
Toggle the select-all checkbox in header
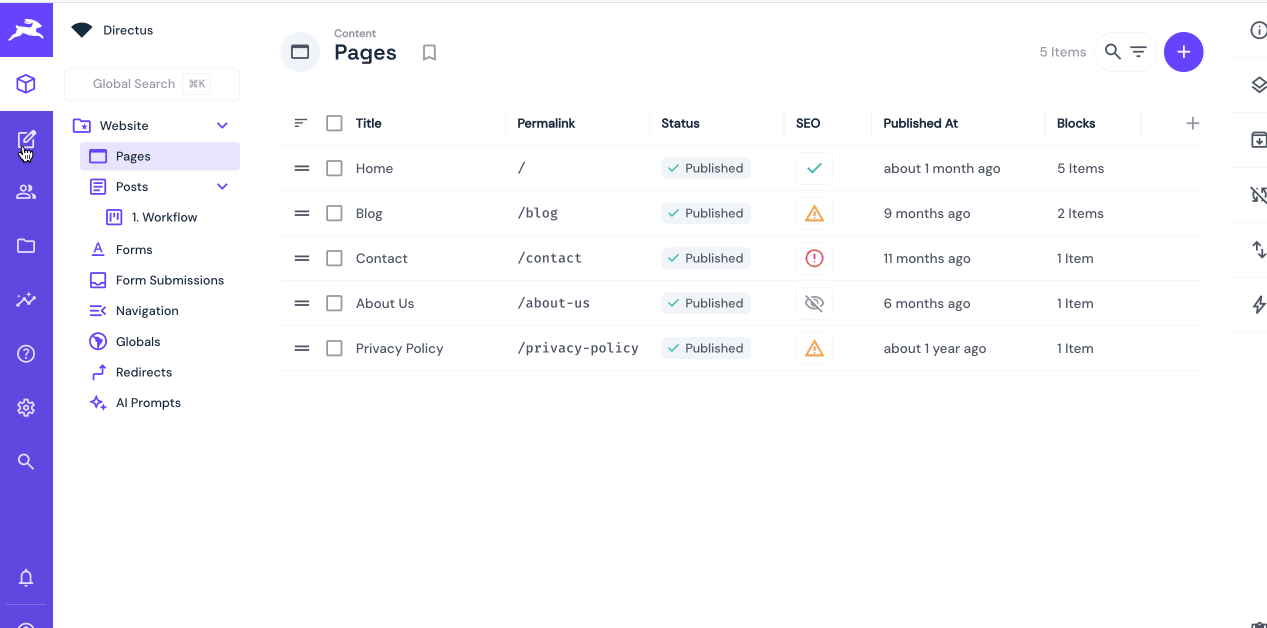pyautogui.click(x=334, y=123)
